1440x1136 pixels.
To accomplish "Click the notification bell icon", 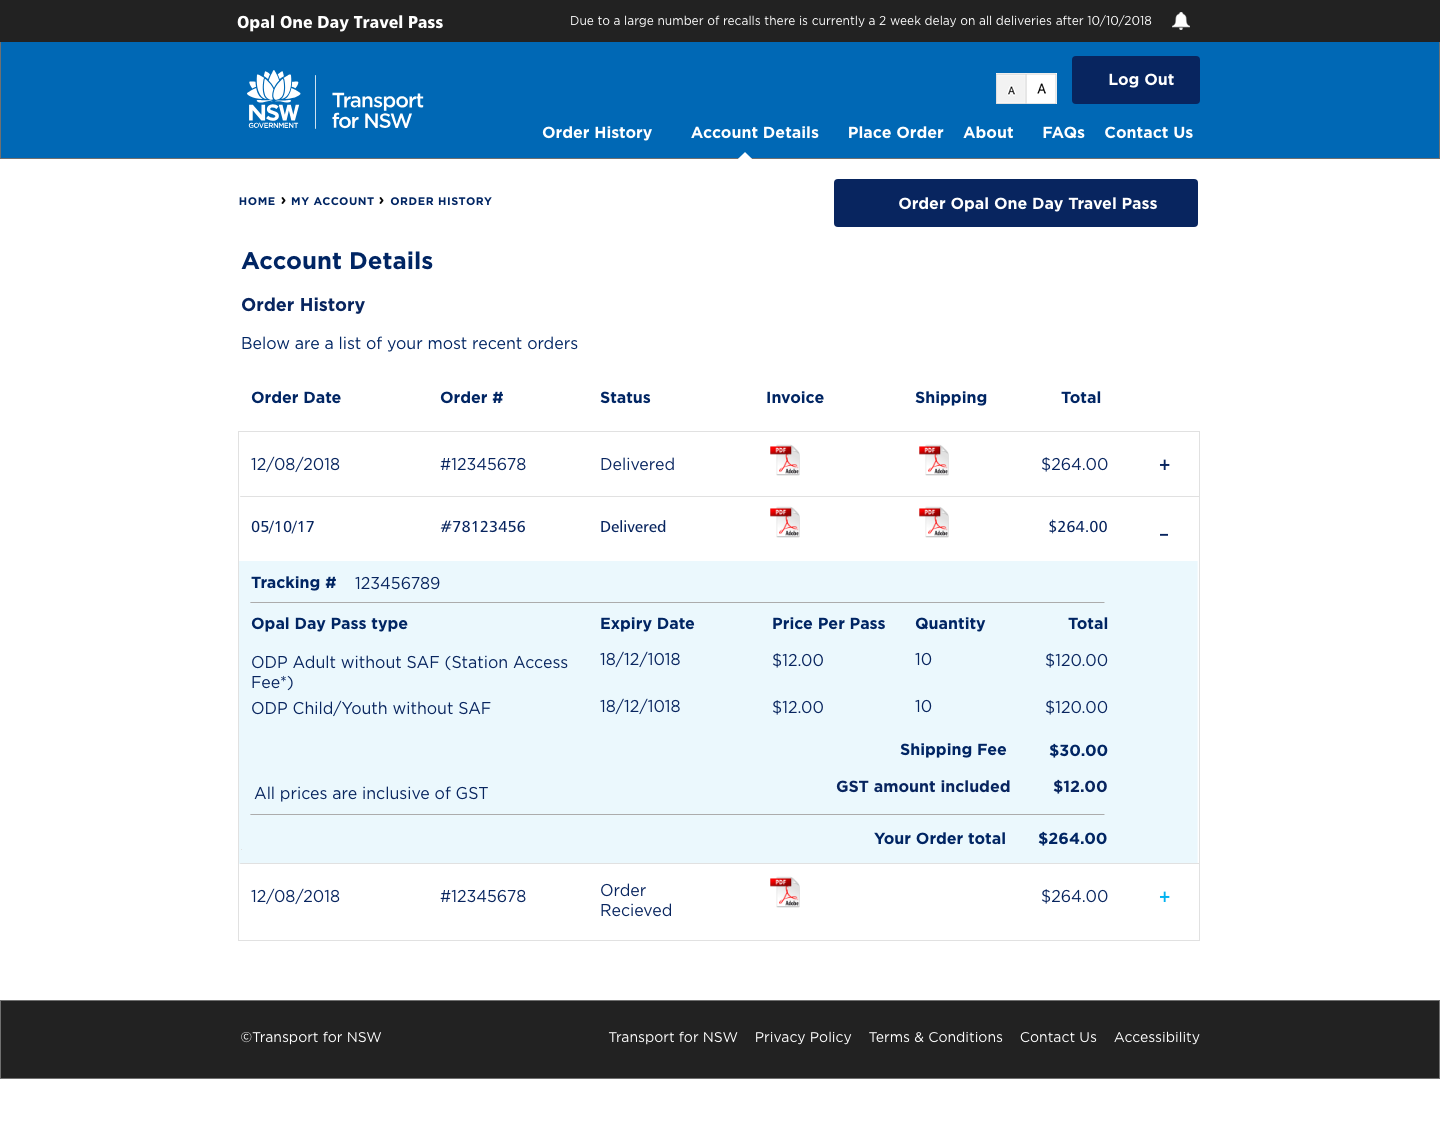I will coord(1181,21).
